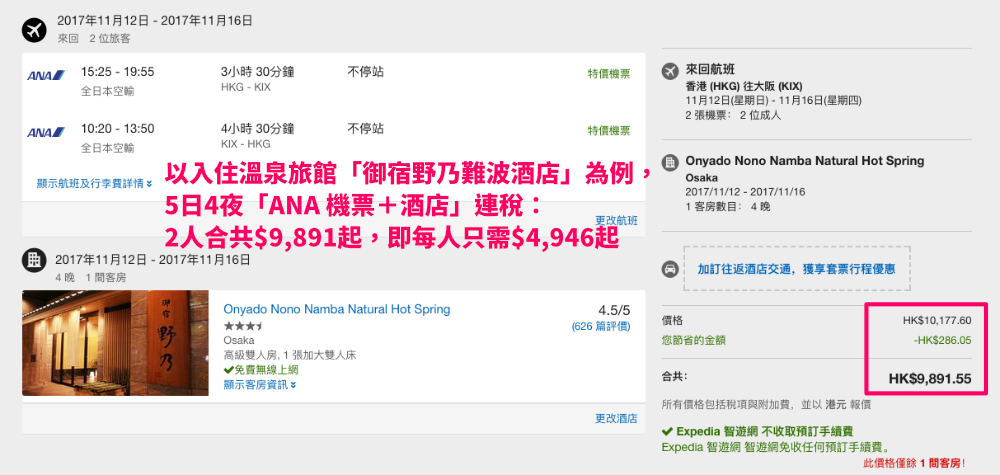Image resolution: width=1000 pixels, height=475 pixels.
Task: Expand 顯示航班及行李費詳情 details
Action: [94, 184]
